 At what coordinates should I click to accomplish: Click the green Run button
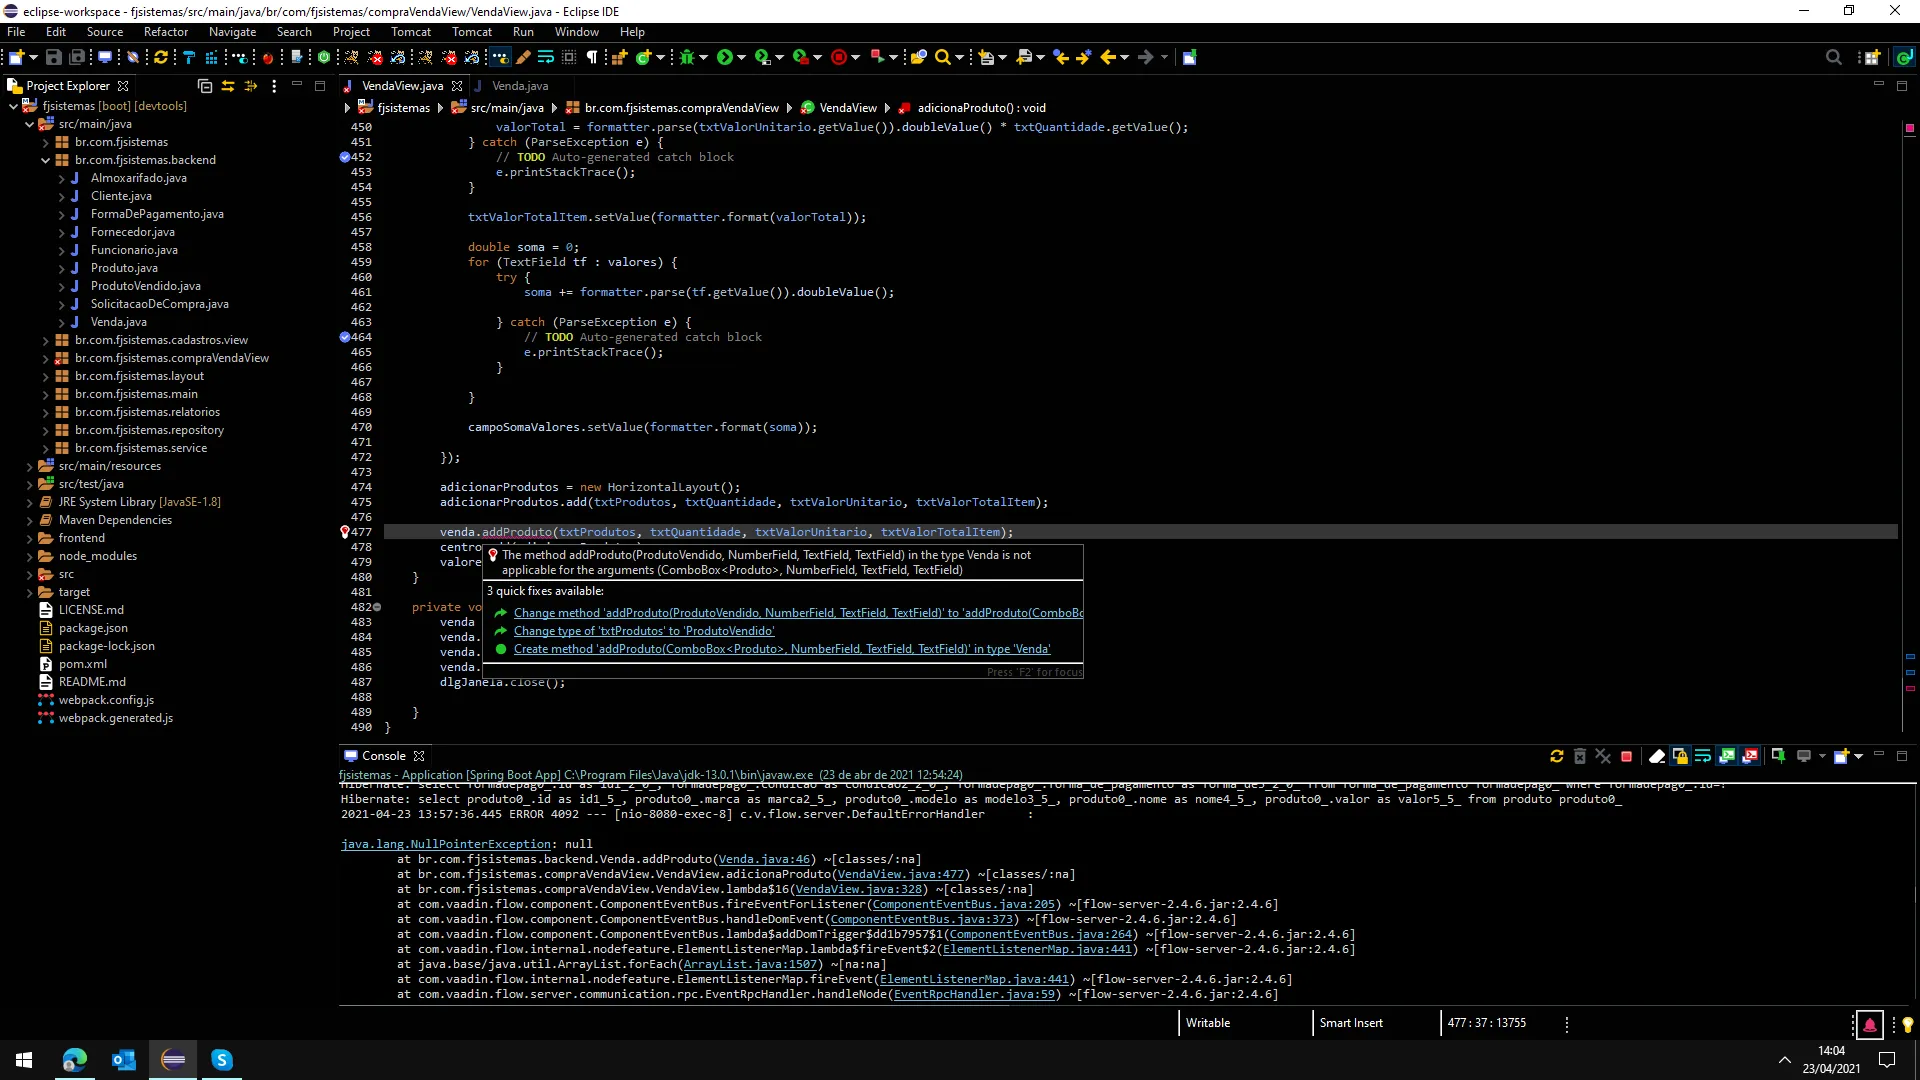(x=725, y=58)
